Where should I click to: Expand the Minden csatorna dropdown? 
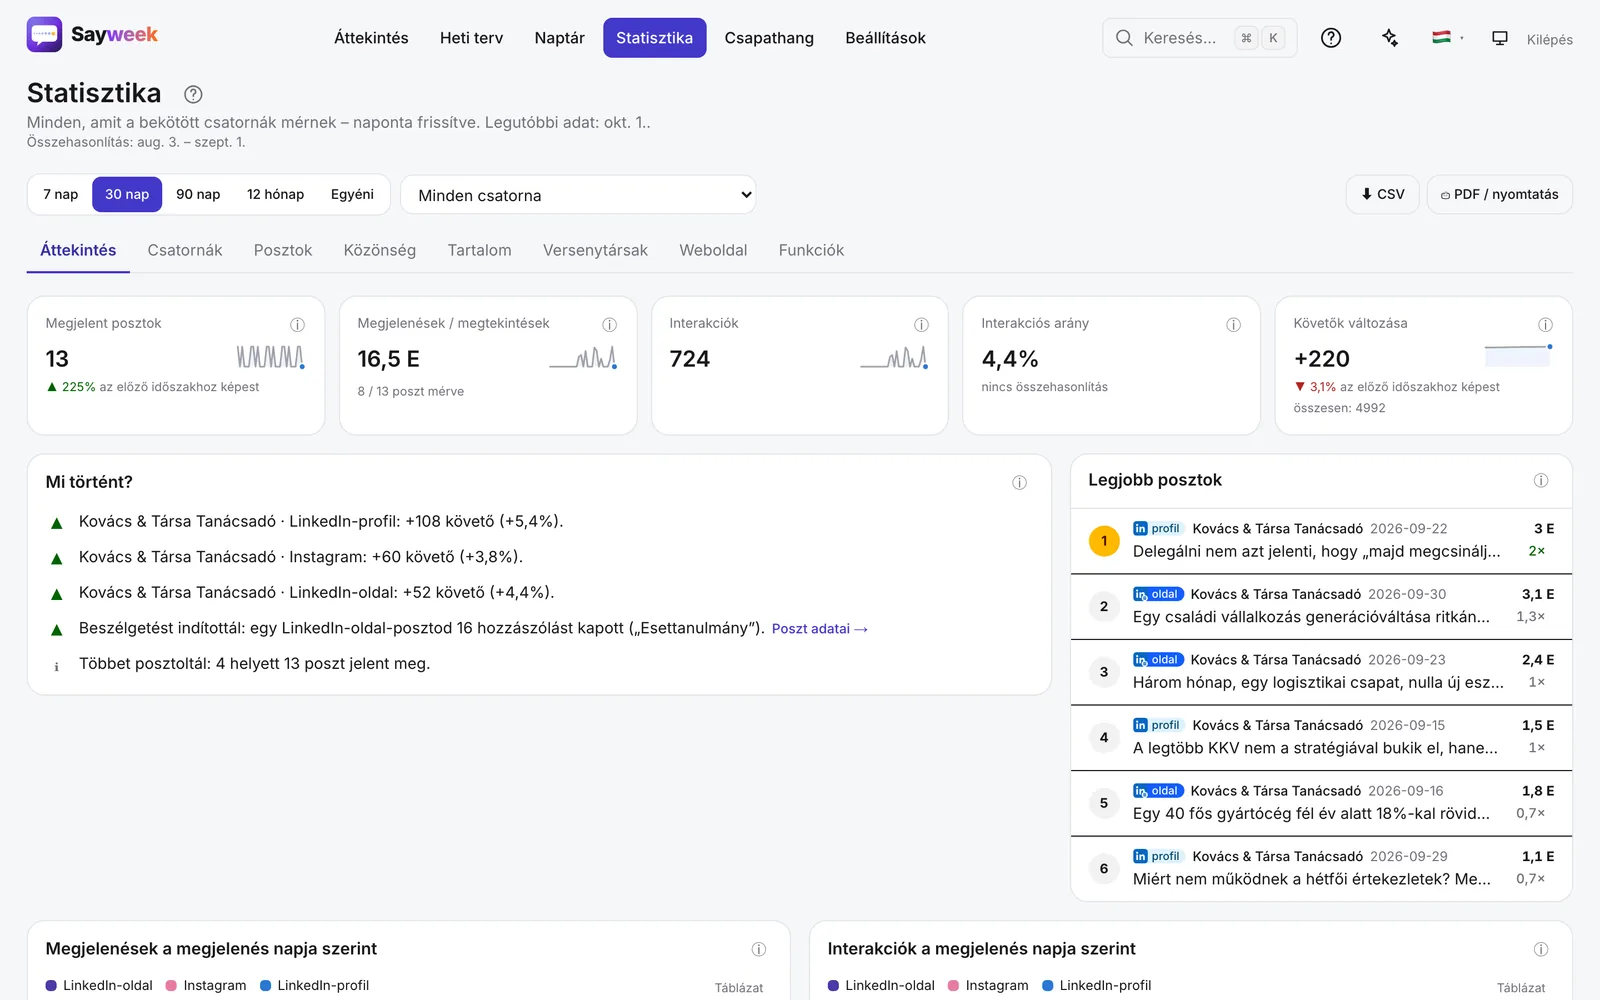(x=578, y=195)
